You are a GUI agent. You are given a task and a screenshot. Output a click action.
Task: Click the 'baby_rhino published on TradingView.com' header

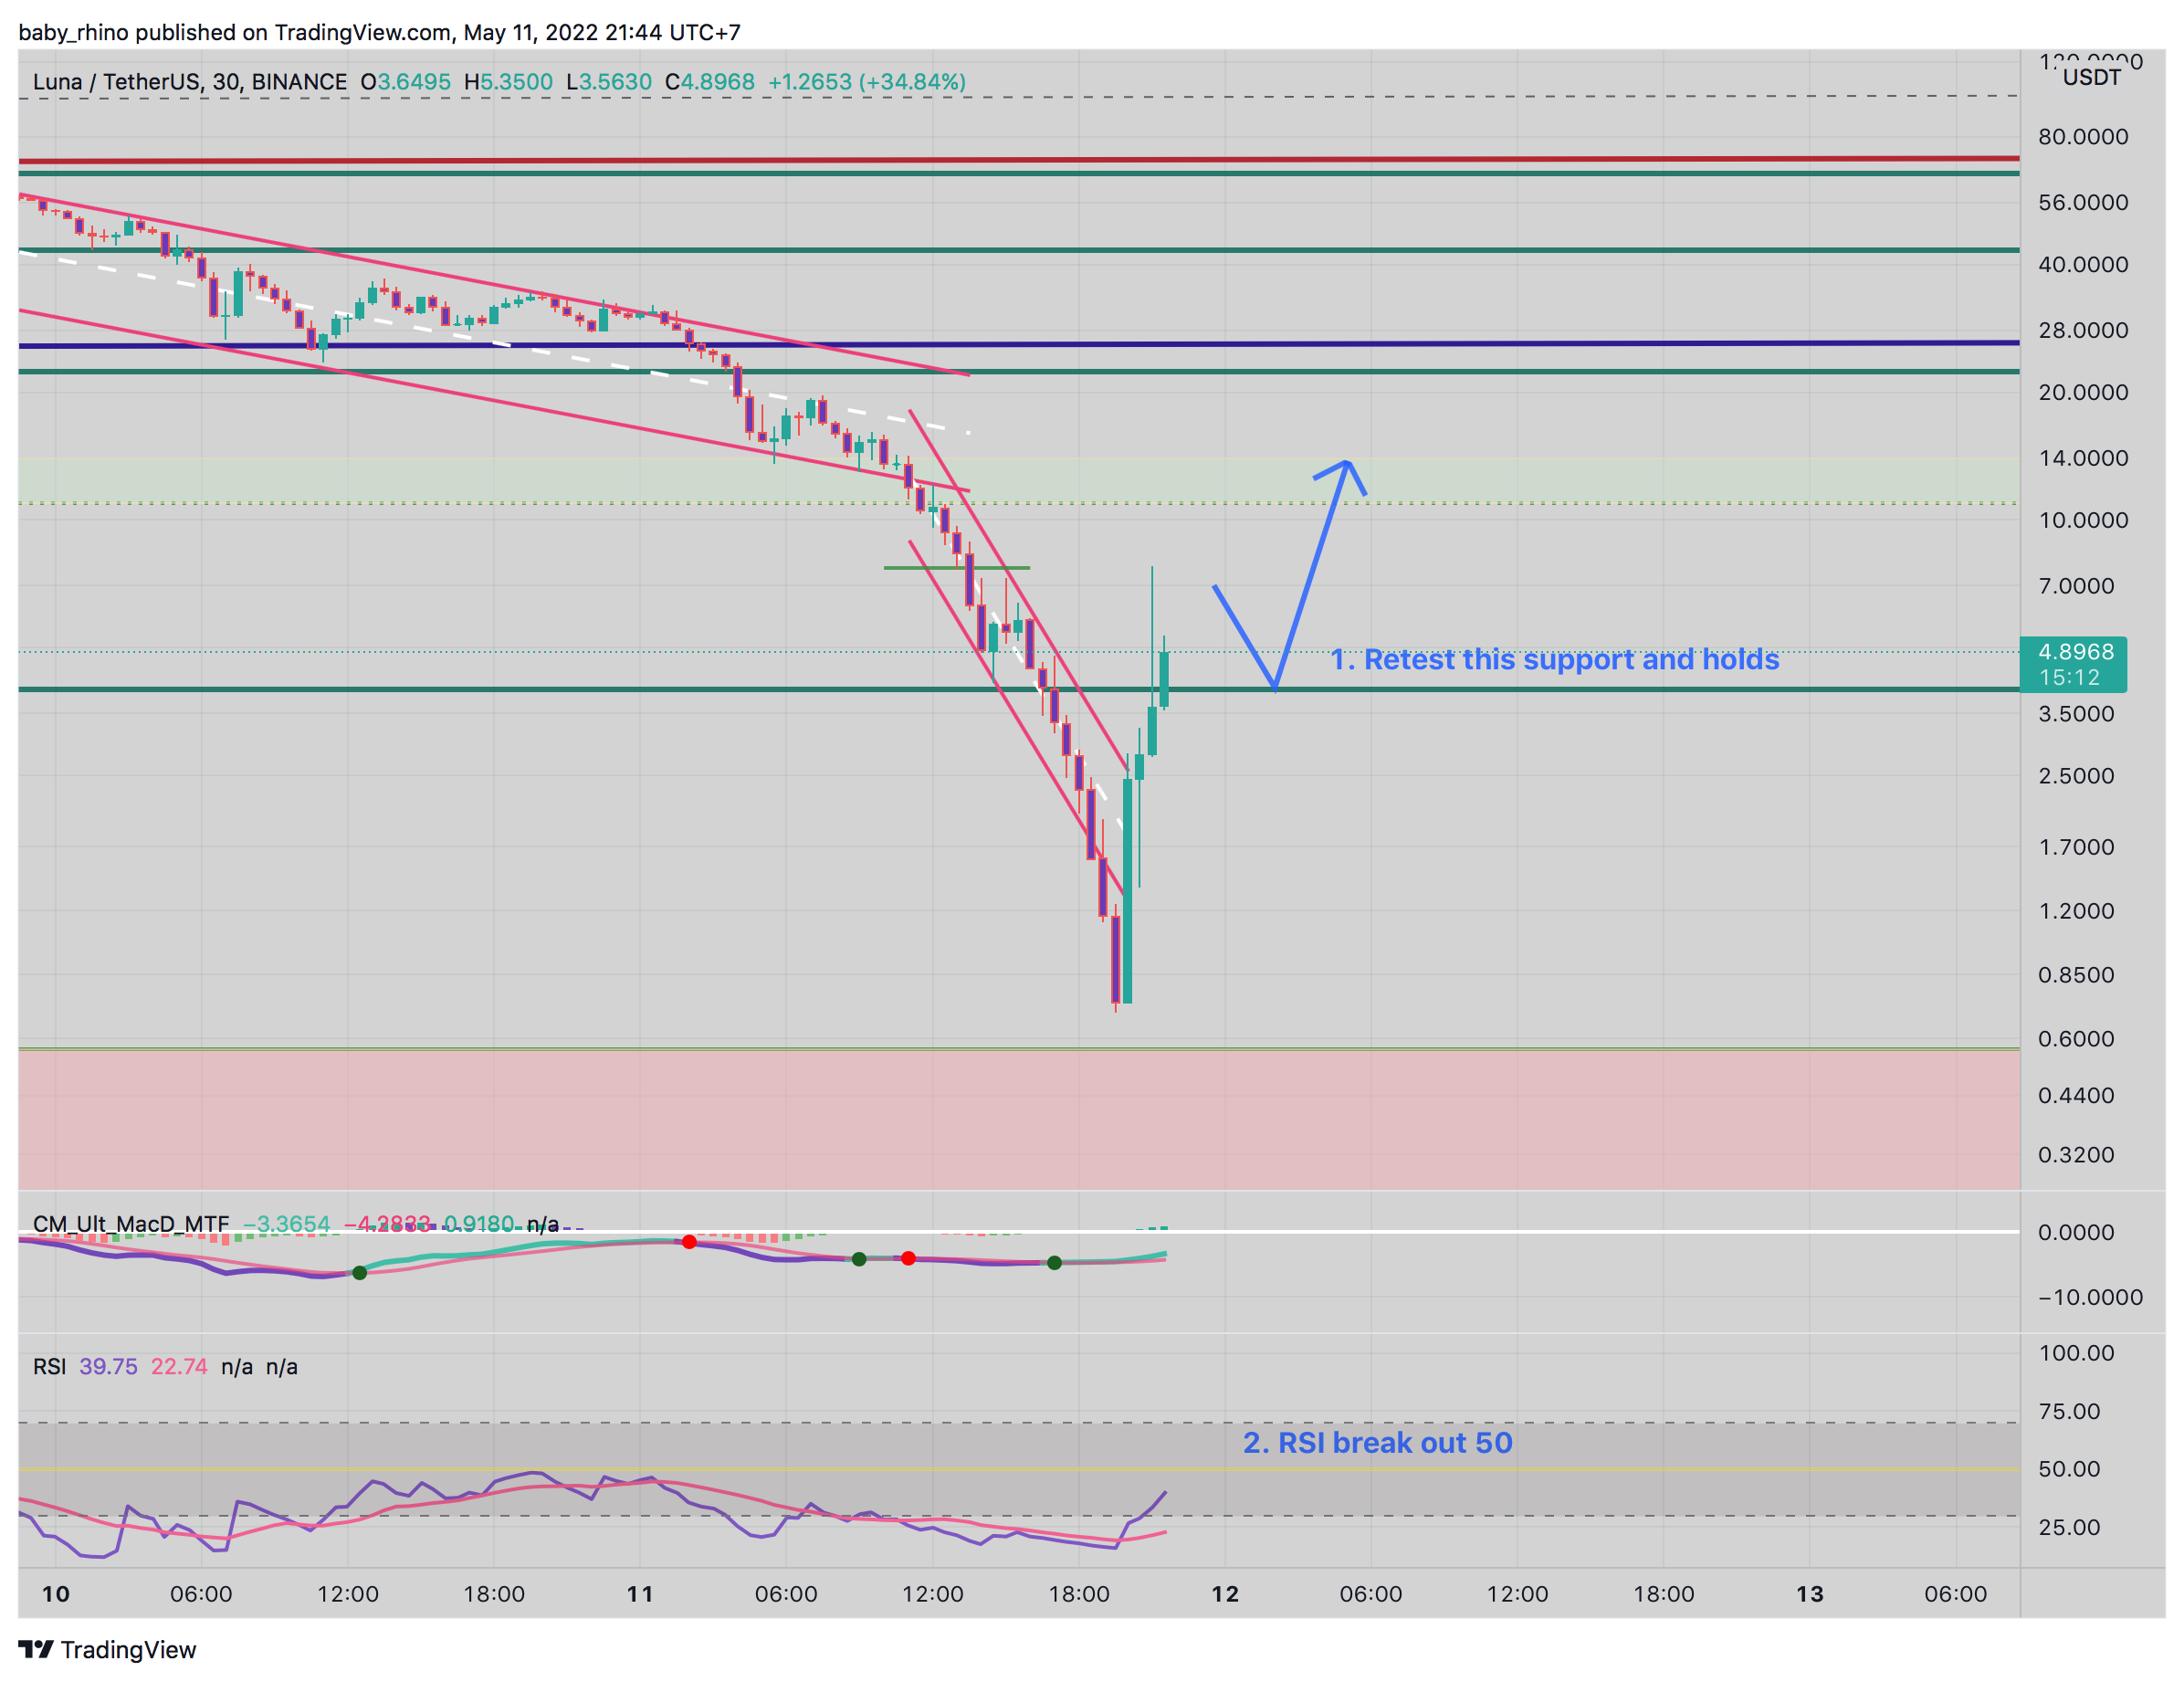pos(236,32)
